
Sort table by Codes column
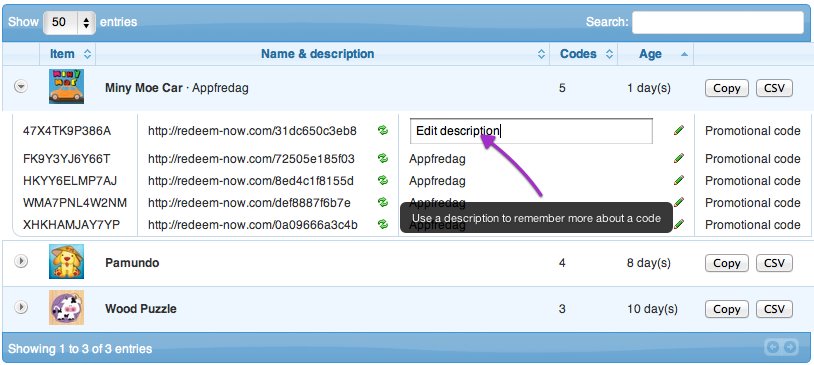584,54
